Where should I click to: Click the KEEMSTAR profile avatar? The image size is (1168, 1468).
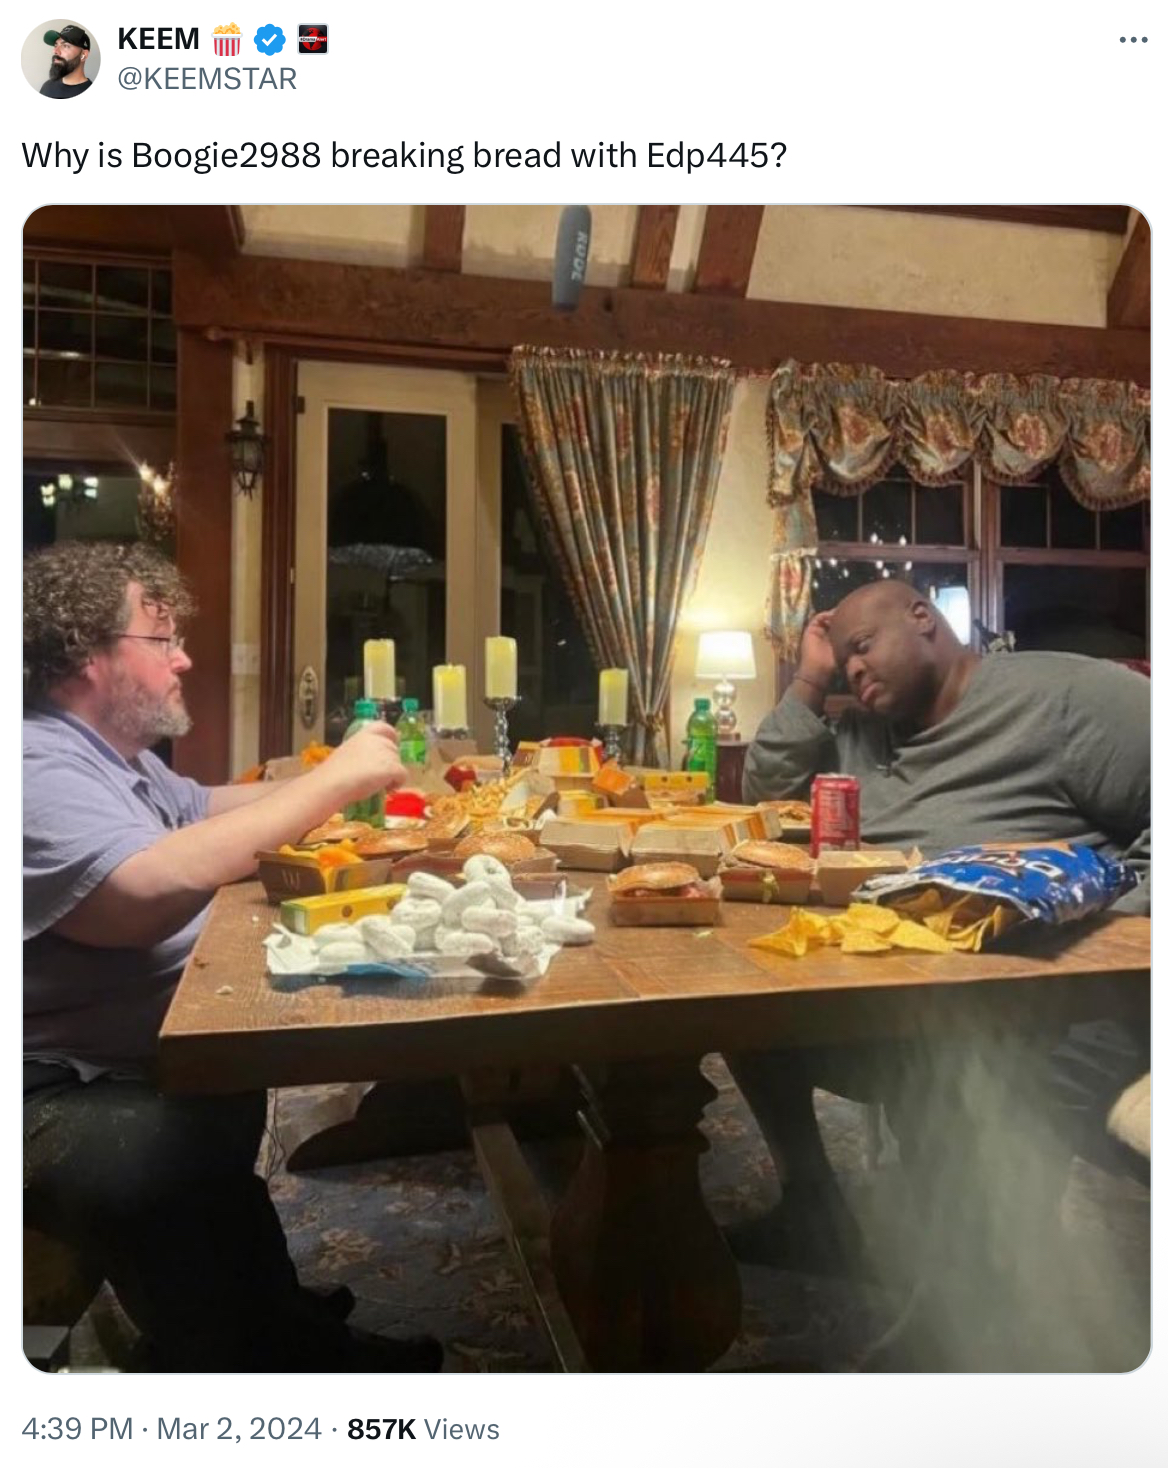61,59
